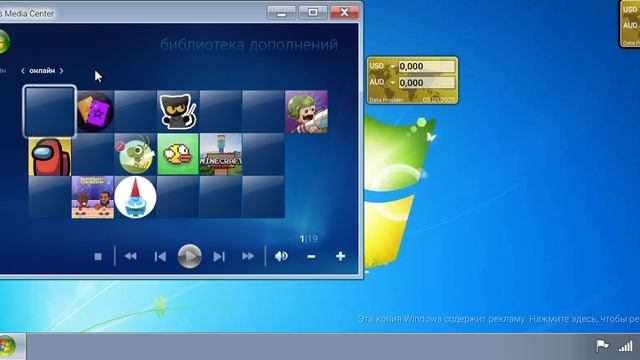Decrease volume with minus button
The width and height of the screenshot is (640, 360).
pos(311,256)
